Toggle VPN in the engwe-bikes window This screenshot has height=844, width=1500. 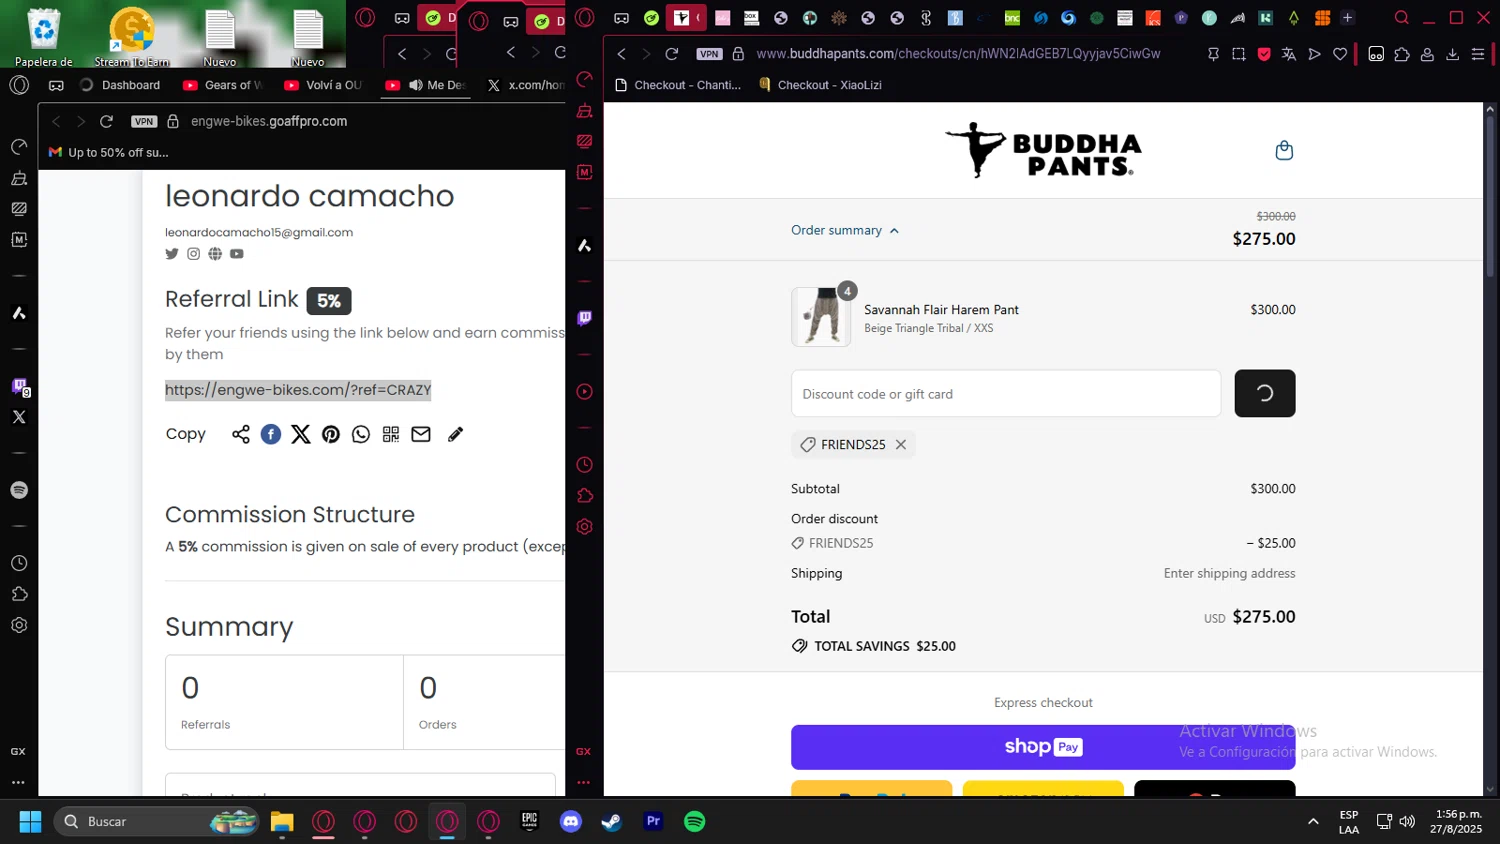click(144, 121)
